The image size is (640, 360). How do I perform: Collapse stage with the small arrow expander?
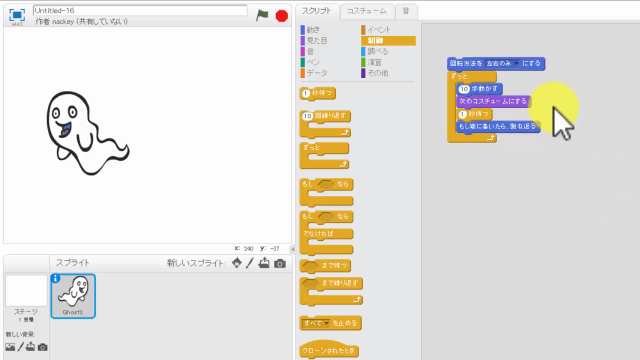pyautogui.click(x=293, y=249)
